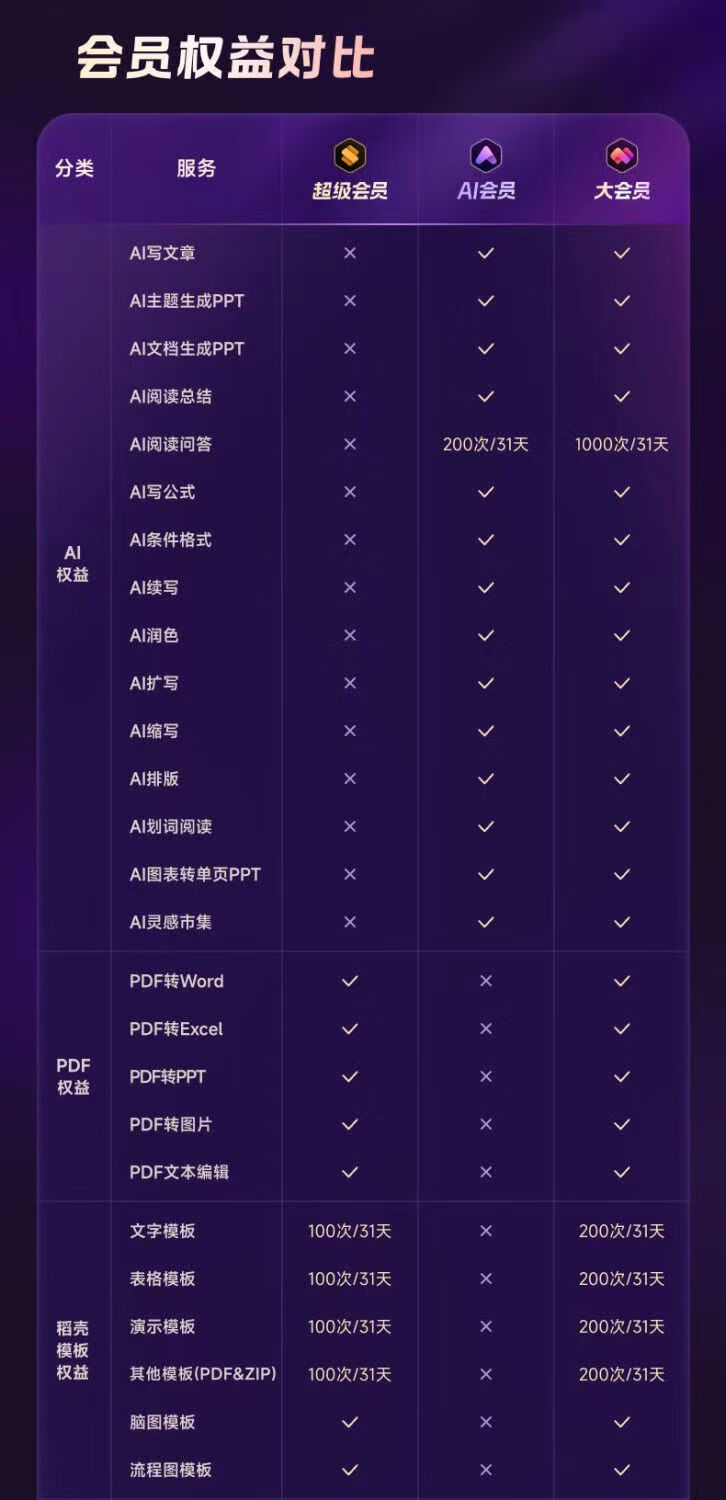Image resolution: width=726 pixels, height=1500 pixels.
Task: Click 流程图模板 cross under AI会员
Action: [486, 1470]
